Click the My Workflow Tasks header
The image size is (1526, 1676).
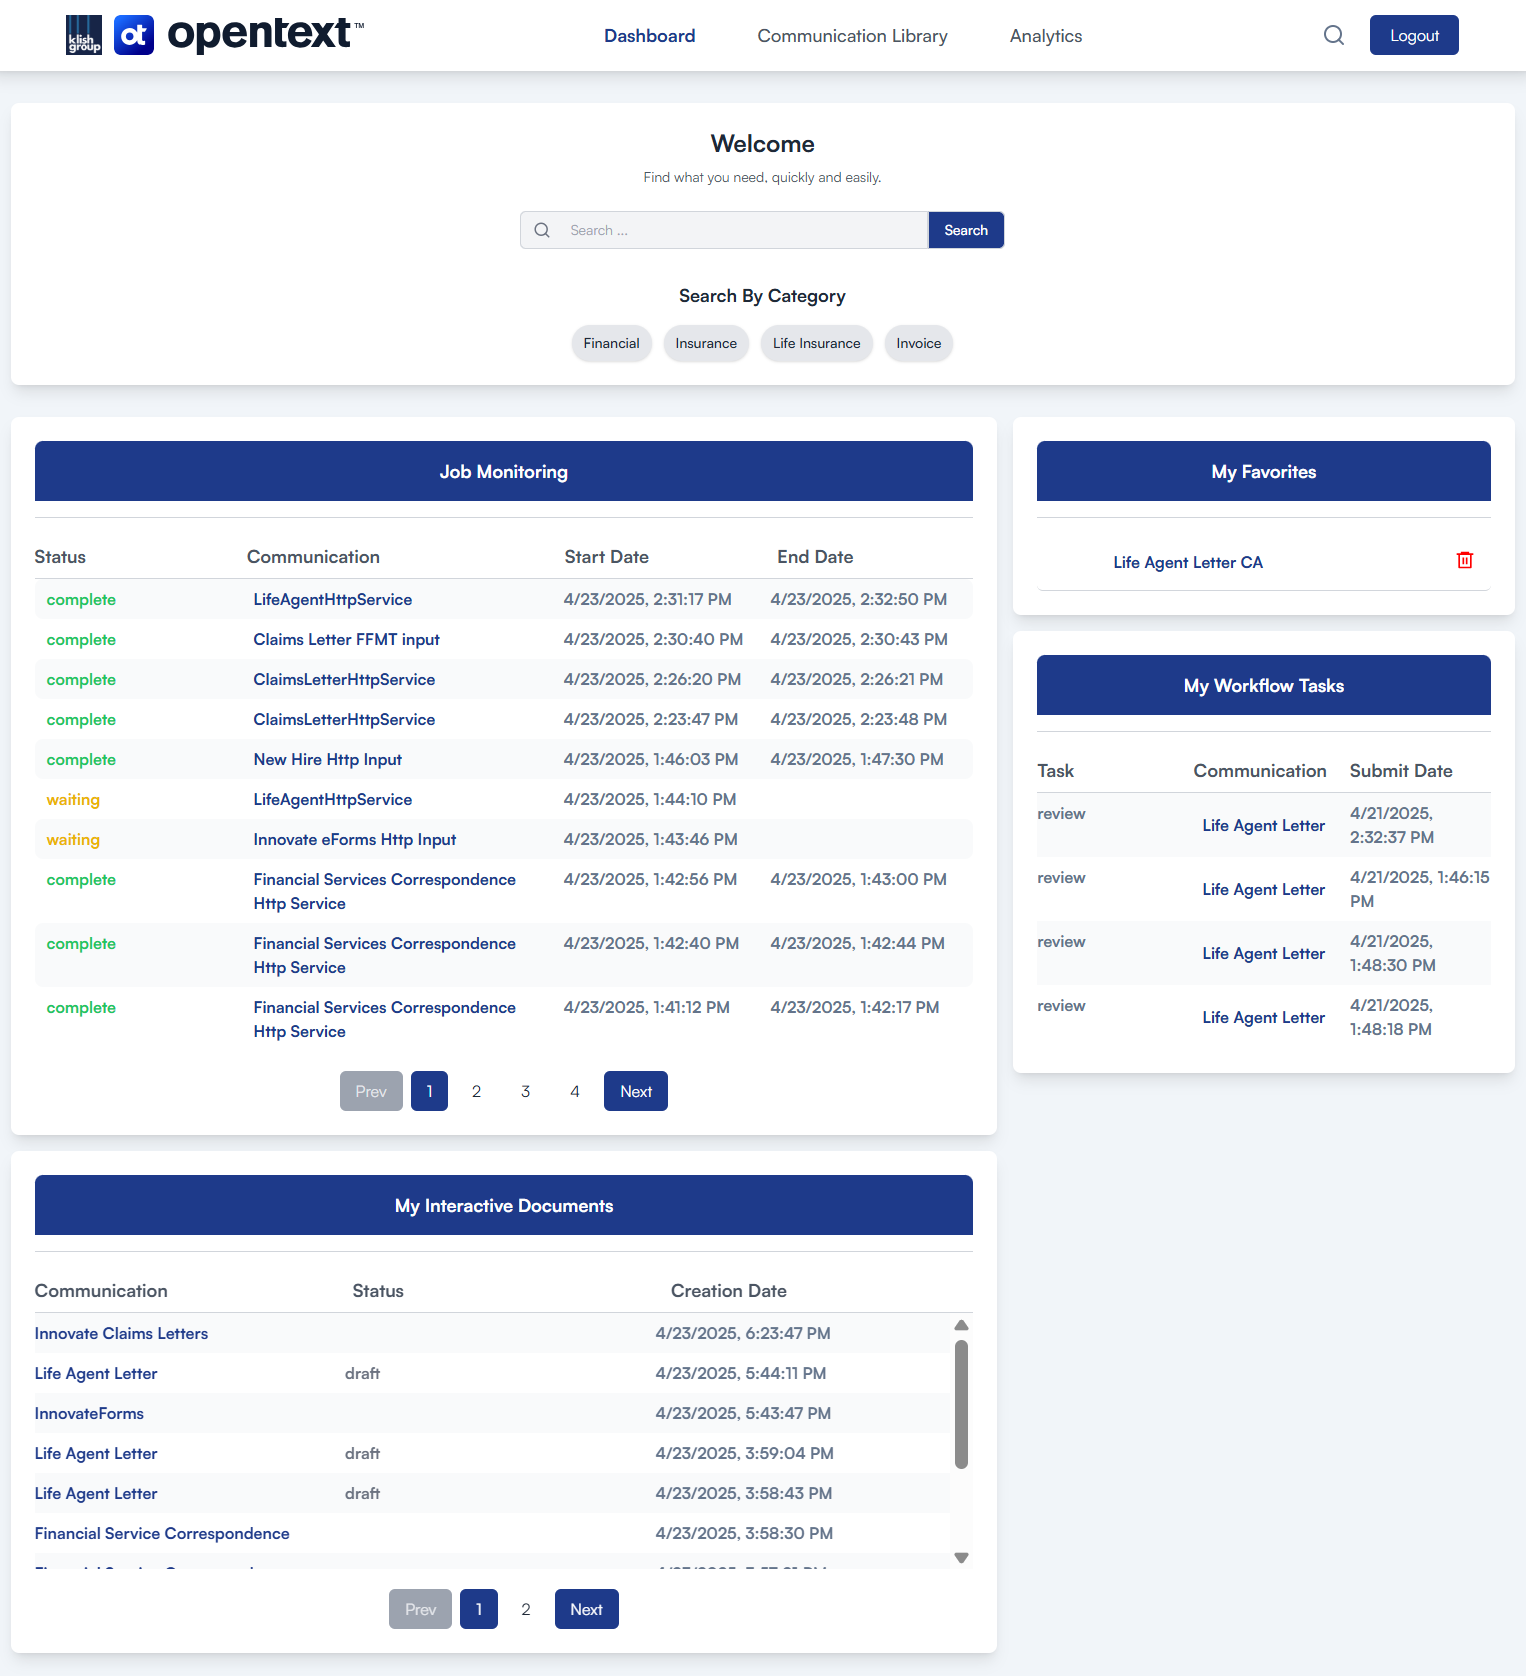pos(1264,685)
